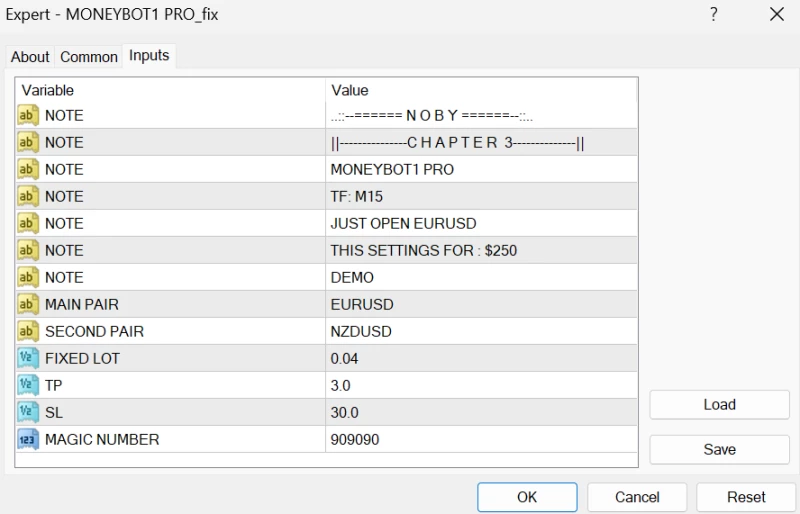Viewport: 800px width, 514px height.
Task: Click the string icon beside SECOND PAIR
Action: pyautogui.click(x=28, y=331)
